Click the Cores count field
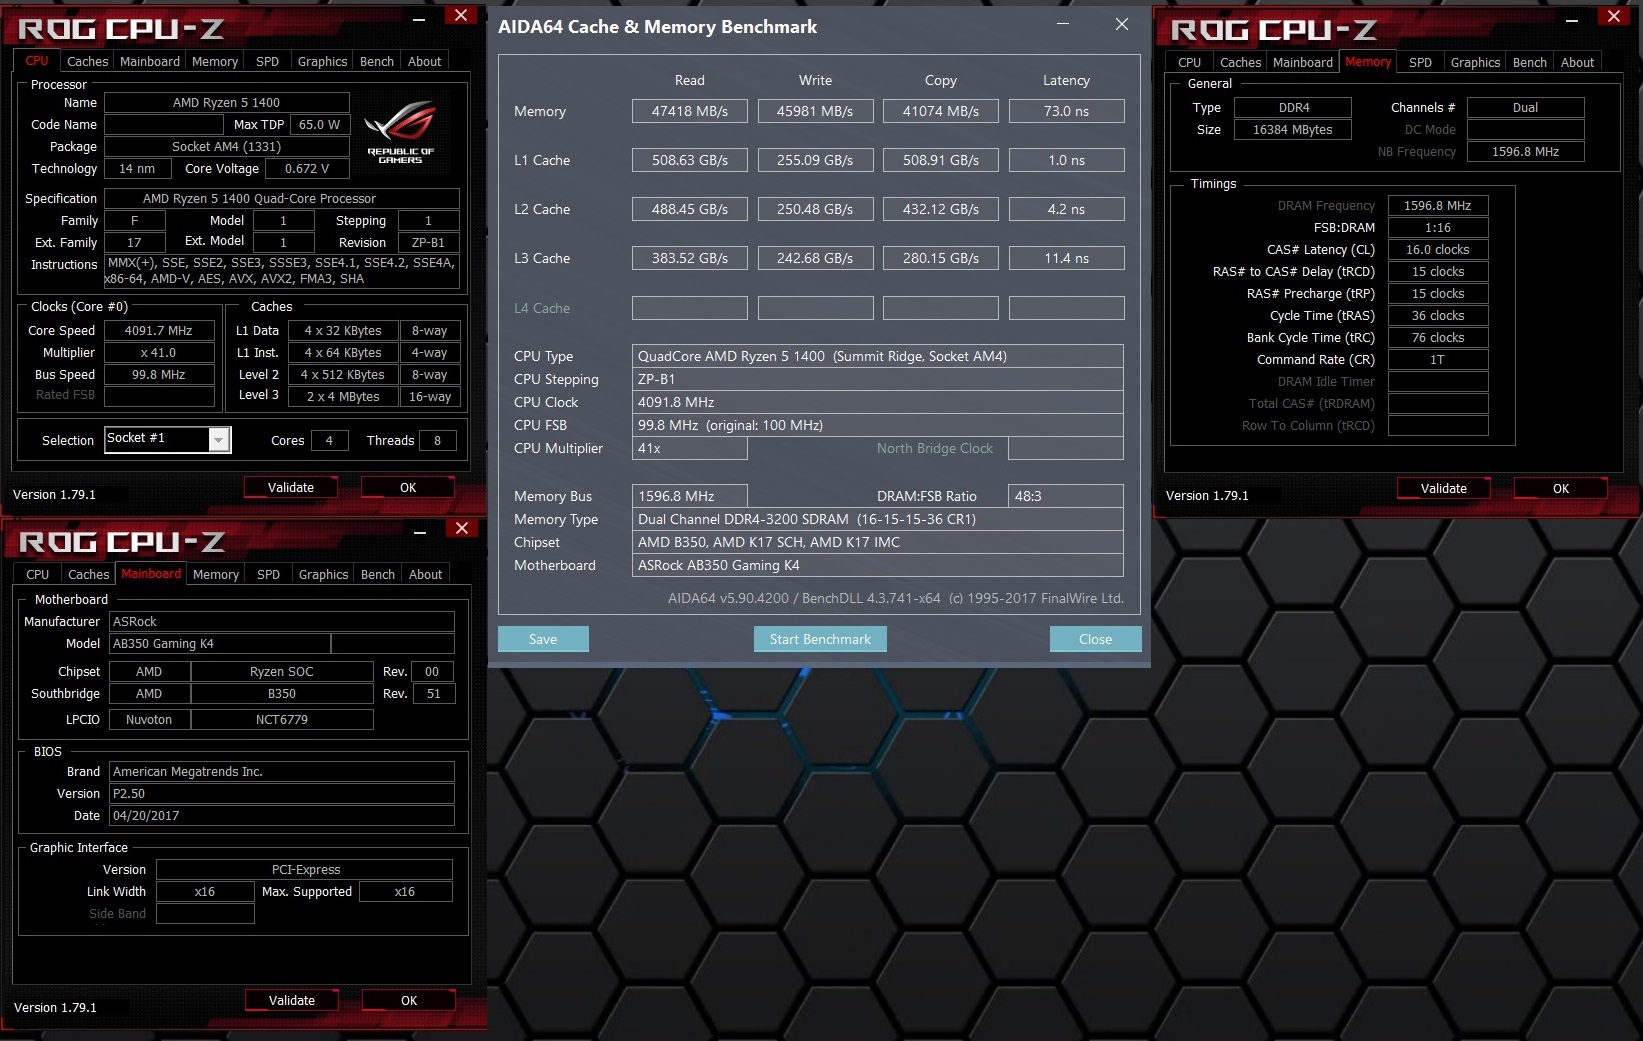Viewport: 1643px width, 1041px height. (329, 440)
